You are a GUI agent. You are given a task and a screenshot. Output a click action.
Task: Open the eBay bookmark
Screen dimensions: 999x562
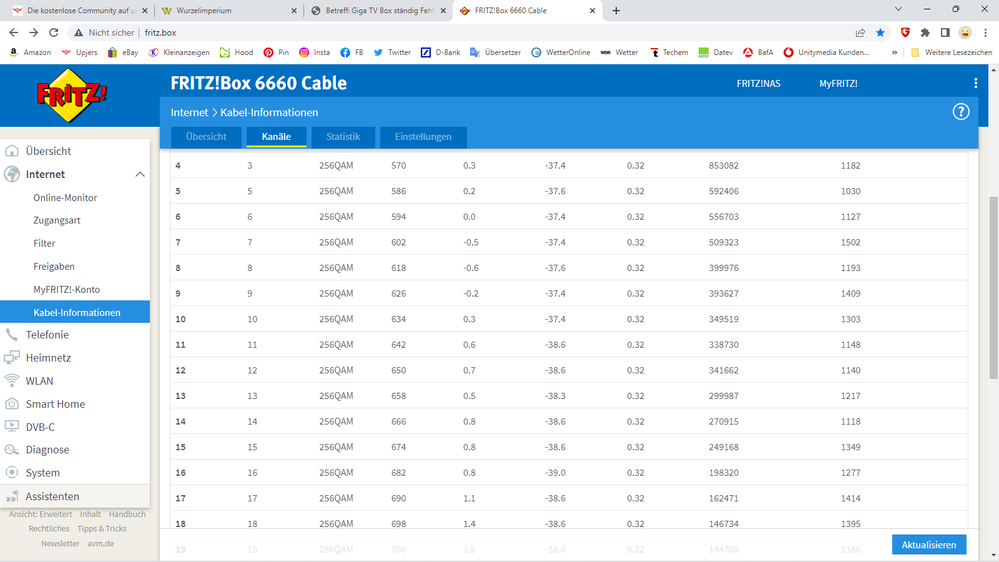tap(123, 52)
